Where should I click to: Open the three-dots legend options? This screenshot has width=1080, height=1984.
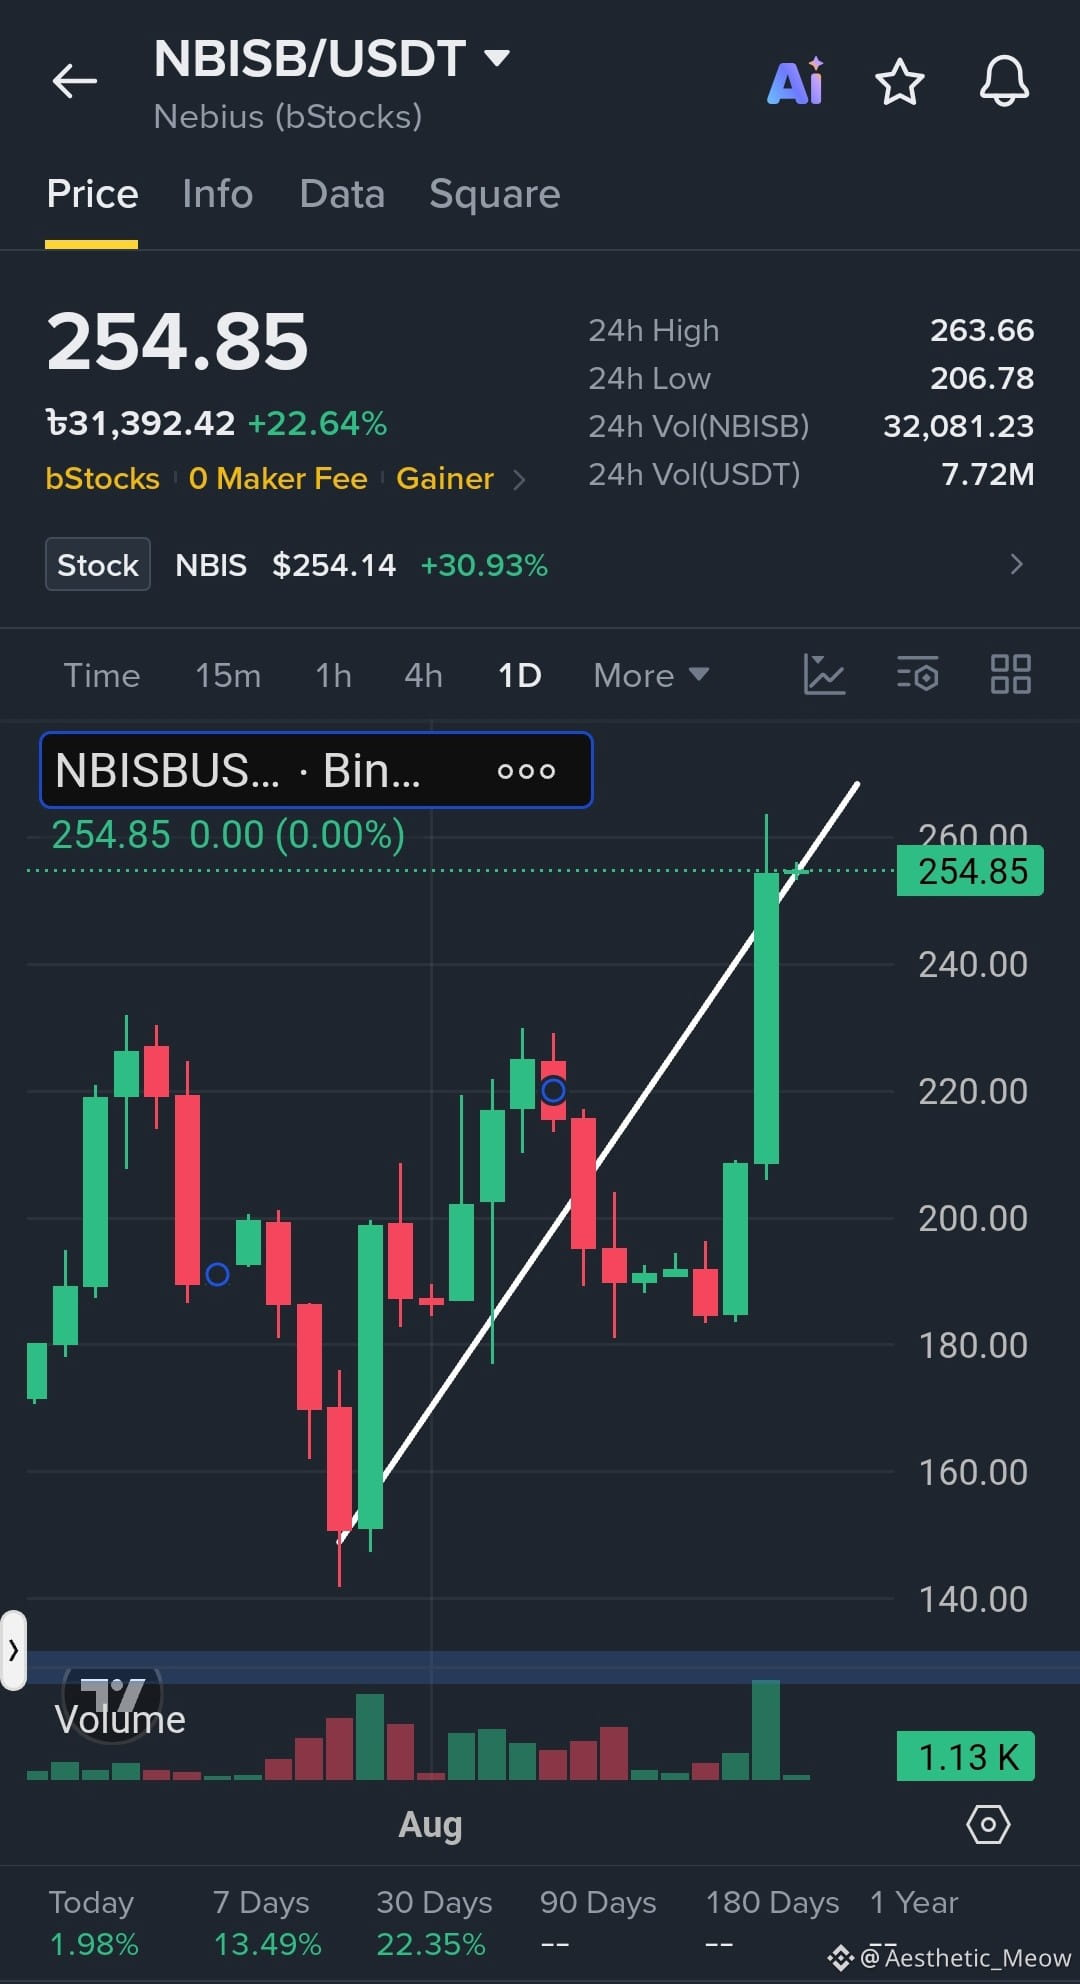click(x=526, y=771)
